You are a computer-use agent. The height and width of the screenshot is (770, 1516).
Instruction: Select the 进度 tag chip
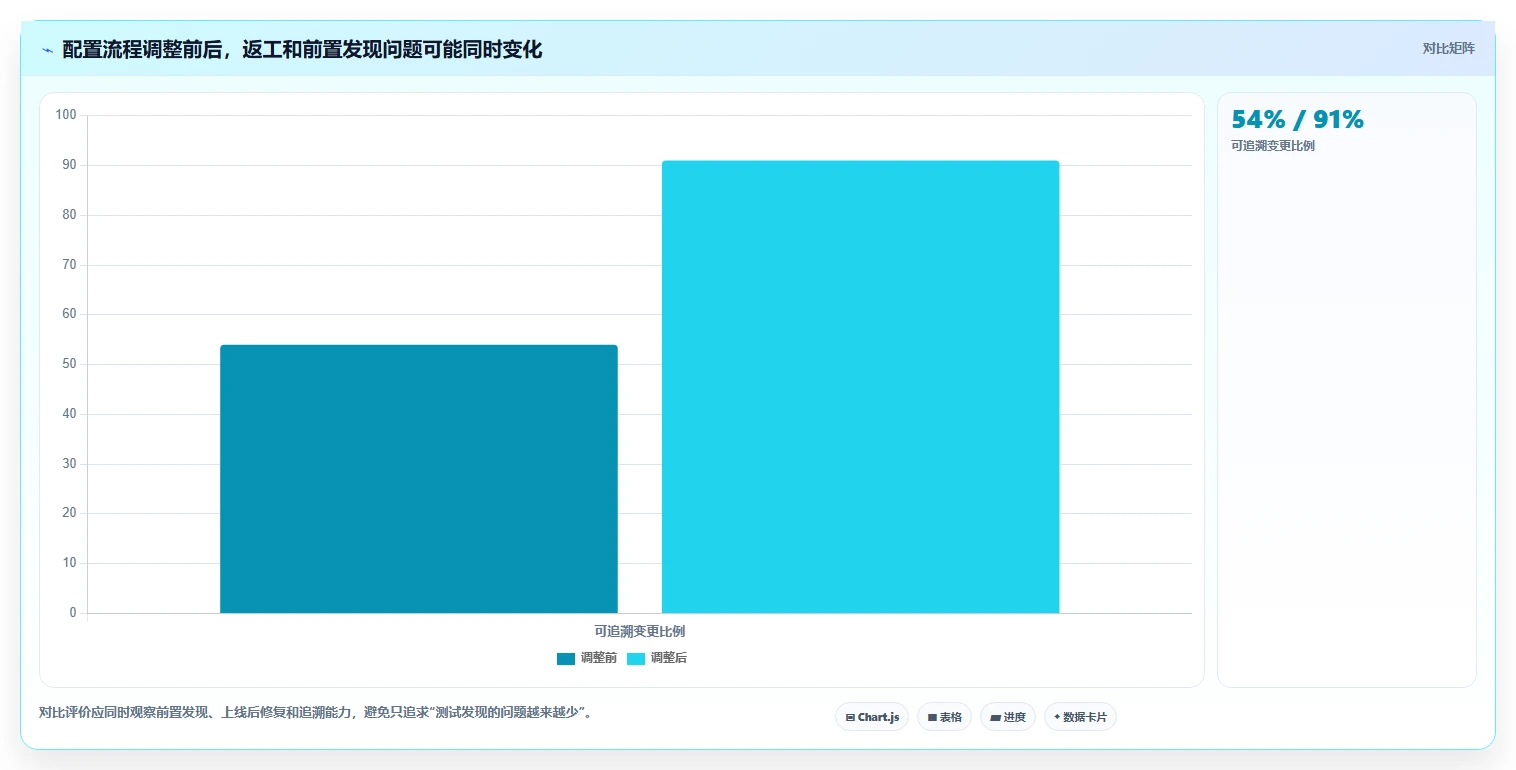point(1008,717)
